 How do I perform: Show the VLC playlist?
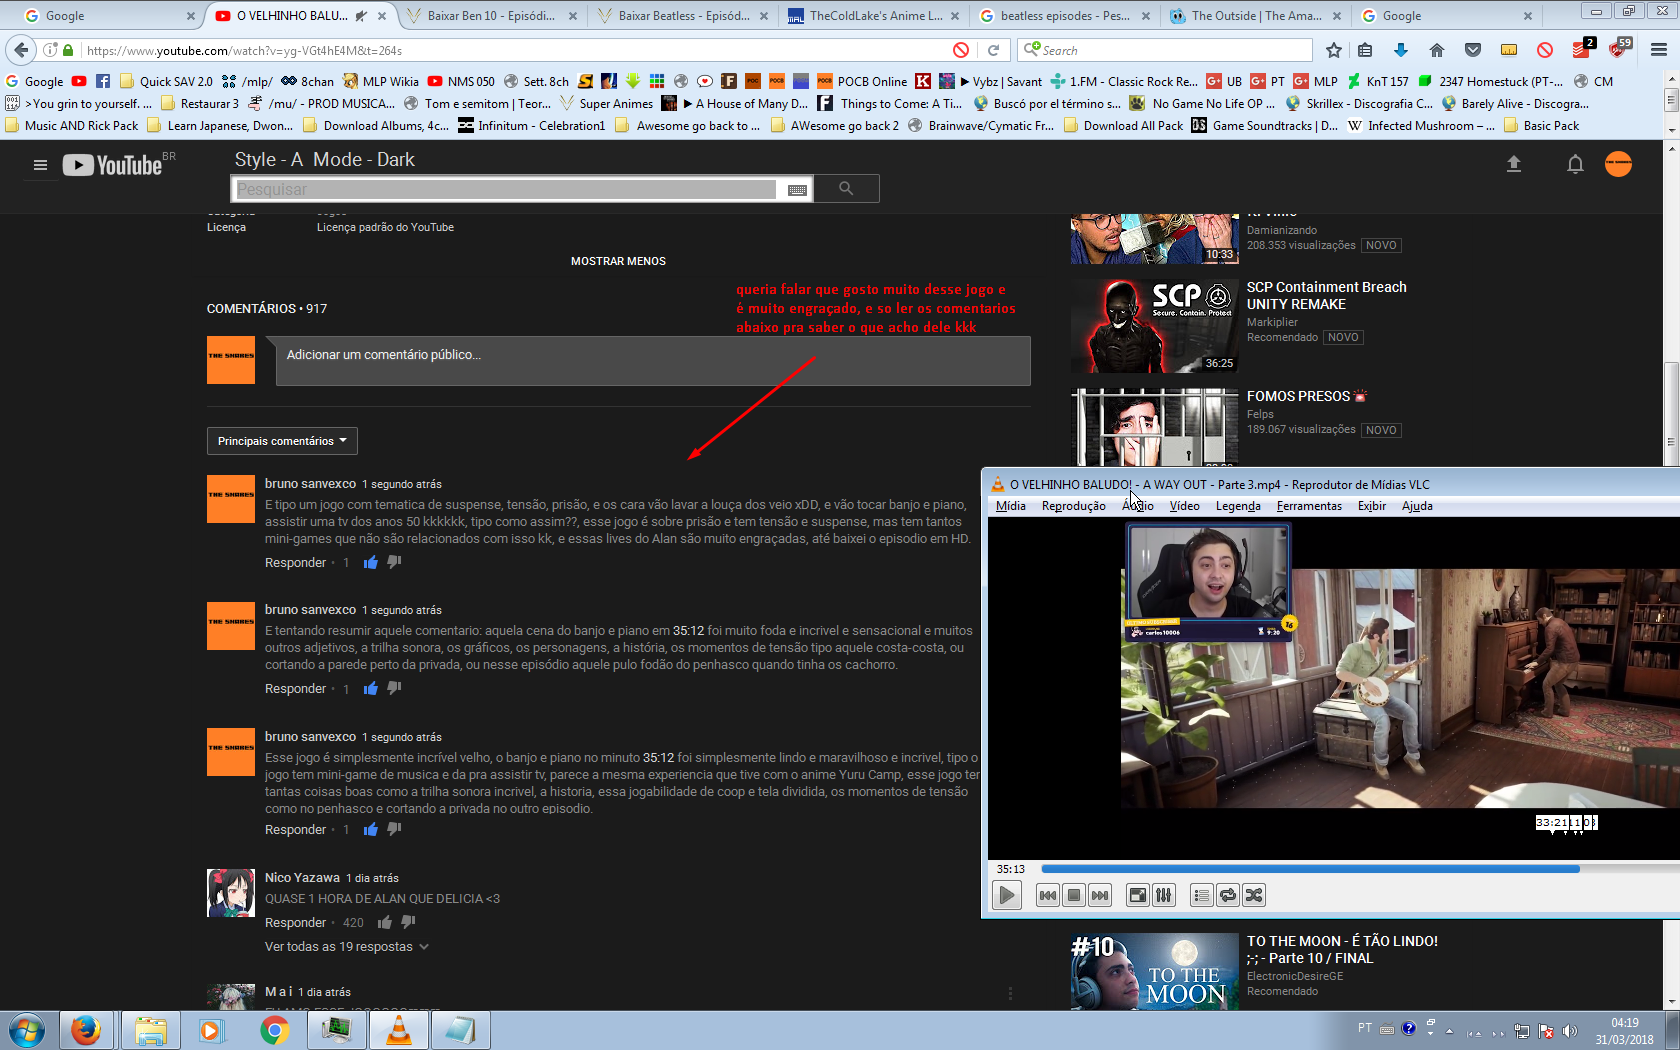click(1202, 895)
